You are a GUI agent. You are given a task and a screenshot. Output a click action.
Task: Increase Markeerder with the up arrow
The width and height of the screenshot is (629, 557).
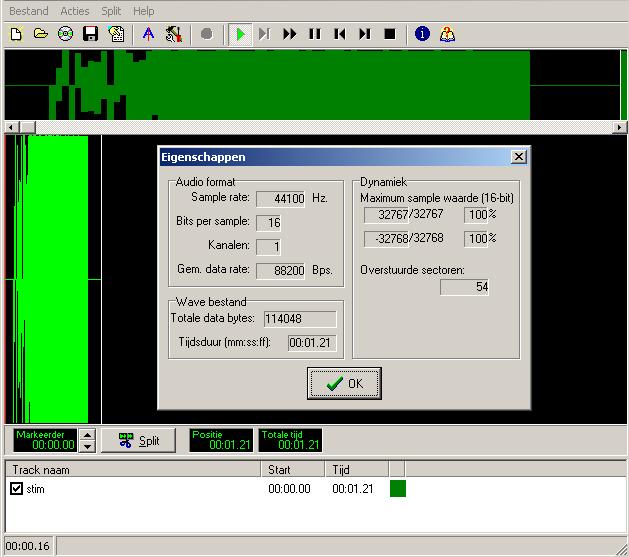87,435
